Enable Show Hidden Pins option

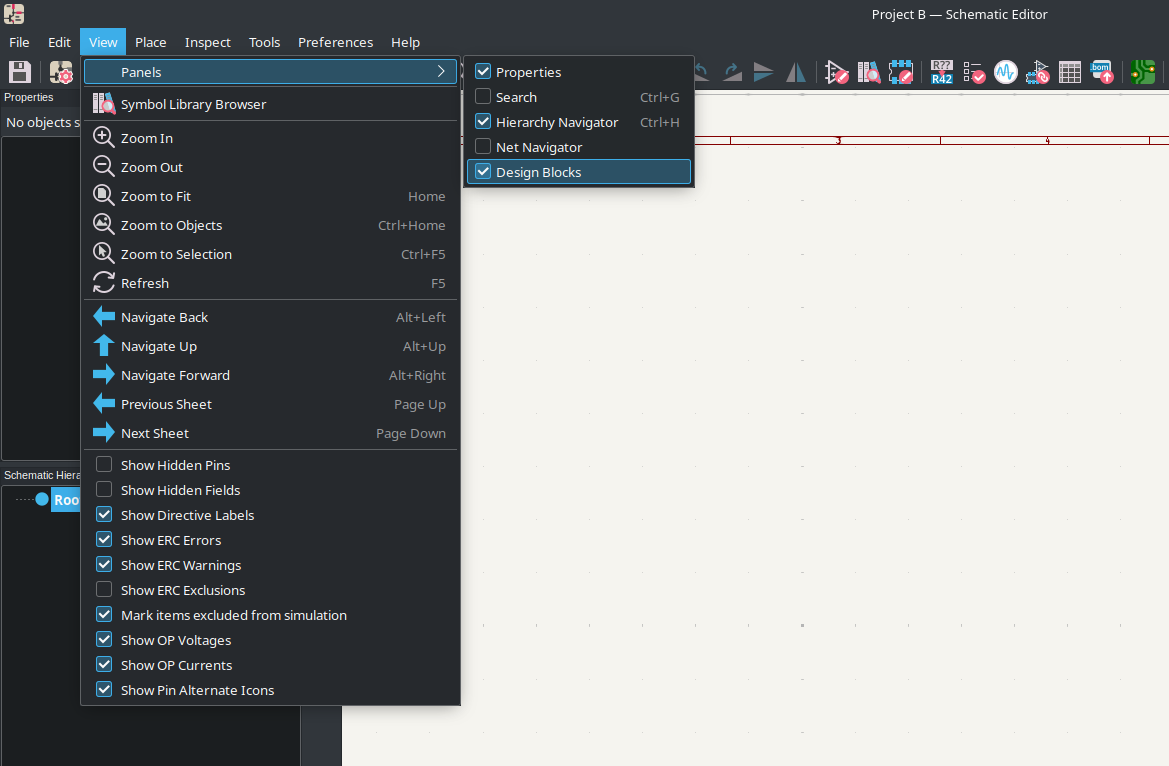tap(104, 465)
